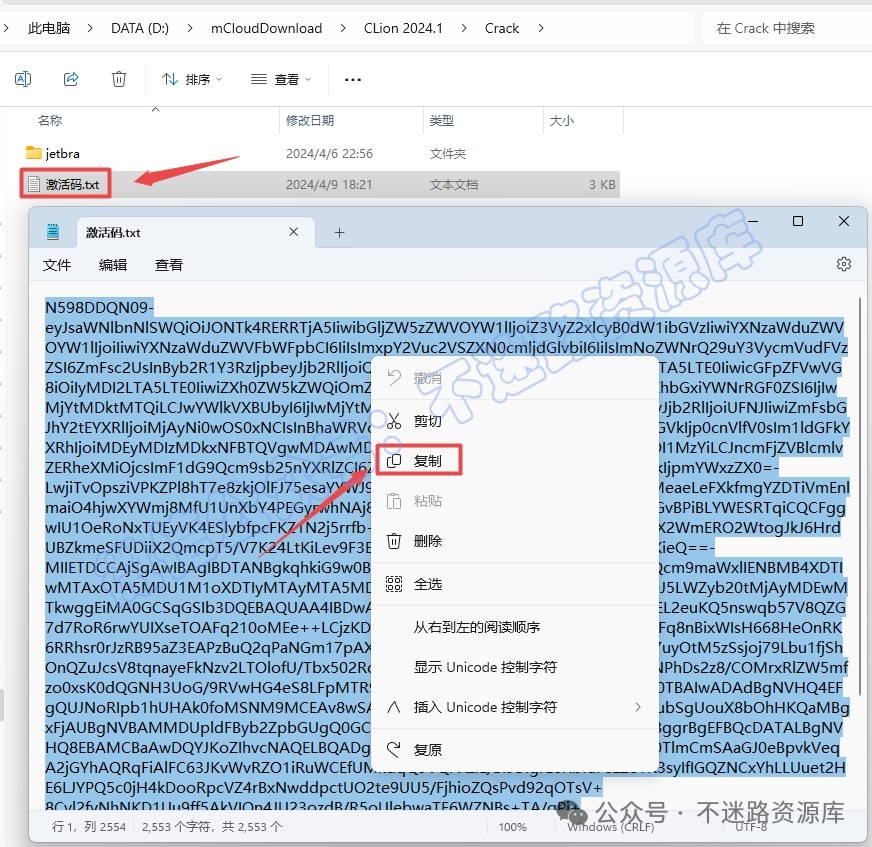This screenshot has height=847, width=872.
Task: Sort by 类型 column header
Action: click(x=442, y=120)
